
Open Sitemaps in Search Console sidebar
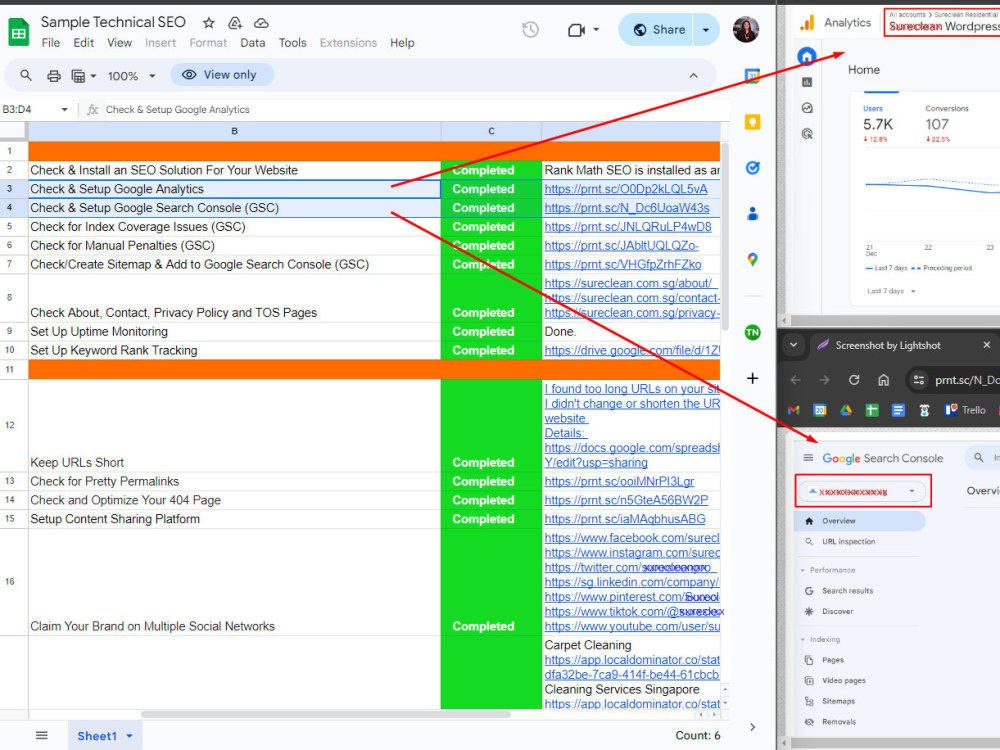click(x=838, y=701)
